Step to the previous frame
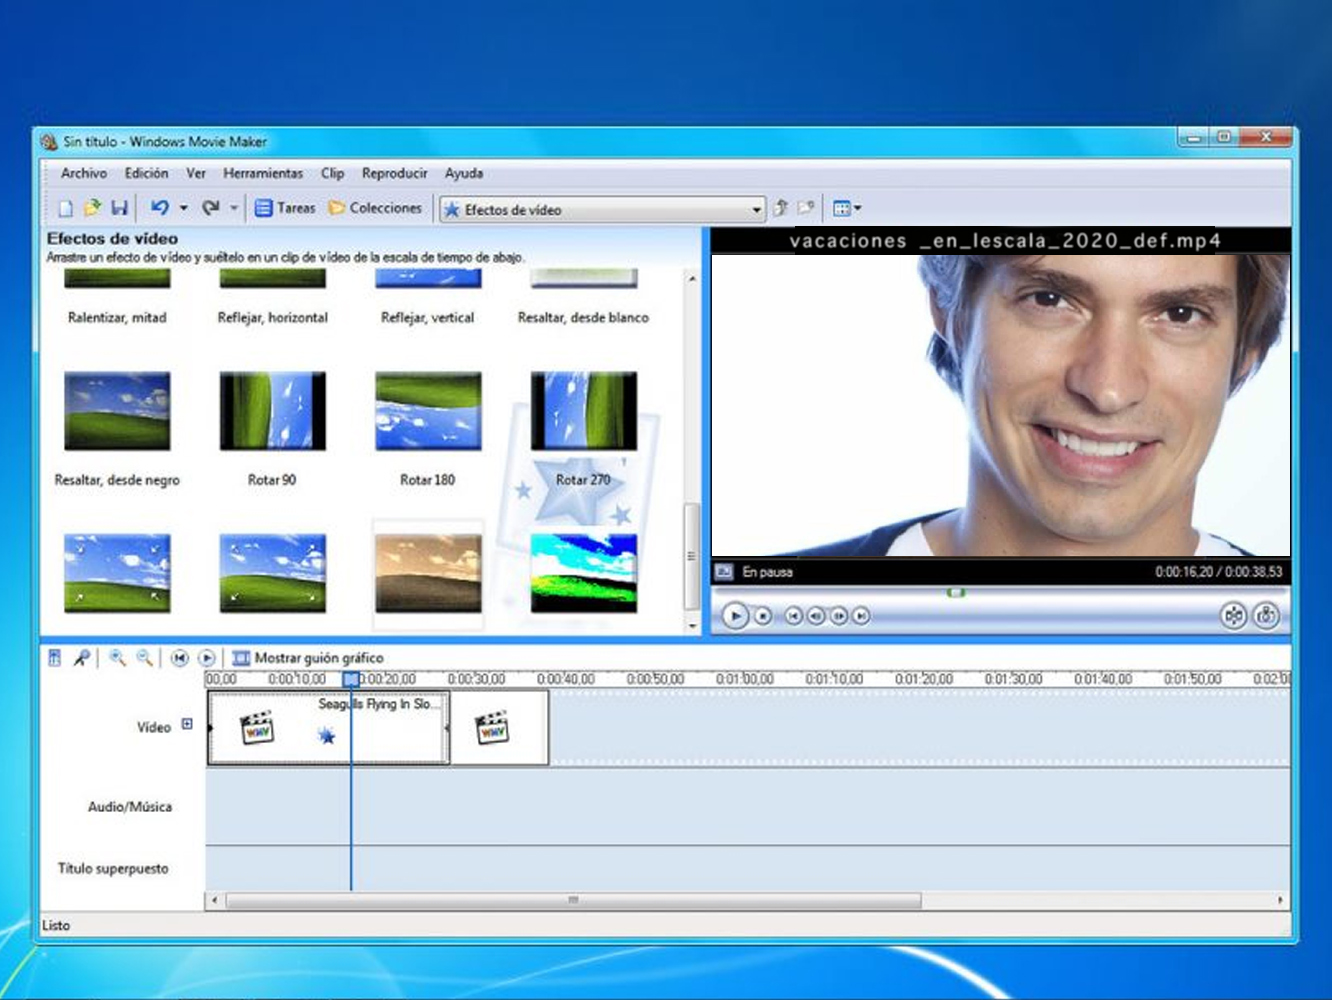Image resolution: width=1332 pixels, height=1000 pixels. (816, 616)
